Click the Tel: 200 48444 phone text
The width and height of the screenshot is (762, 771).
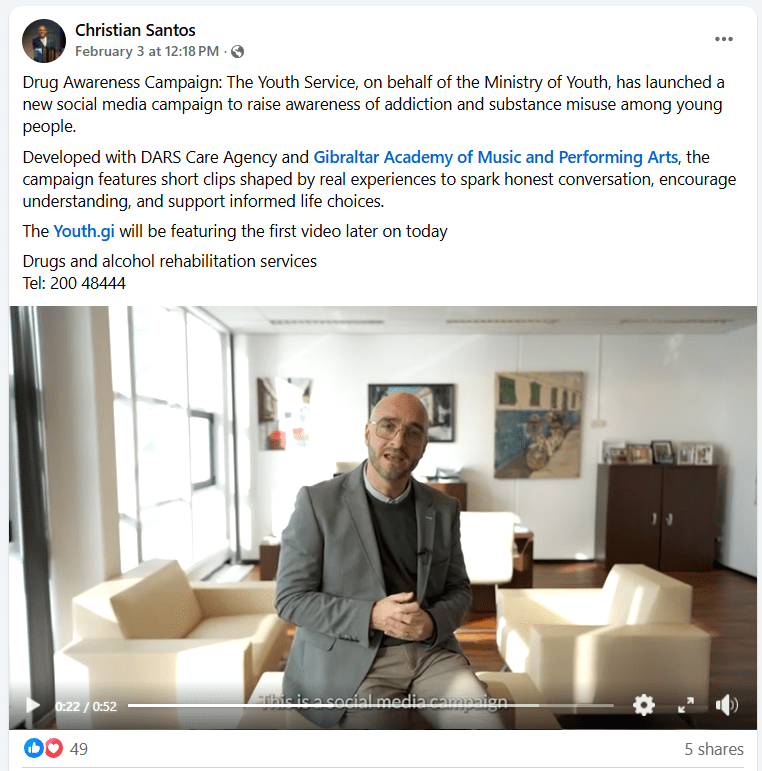(74, 283)
